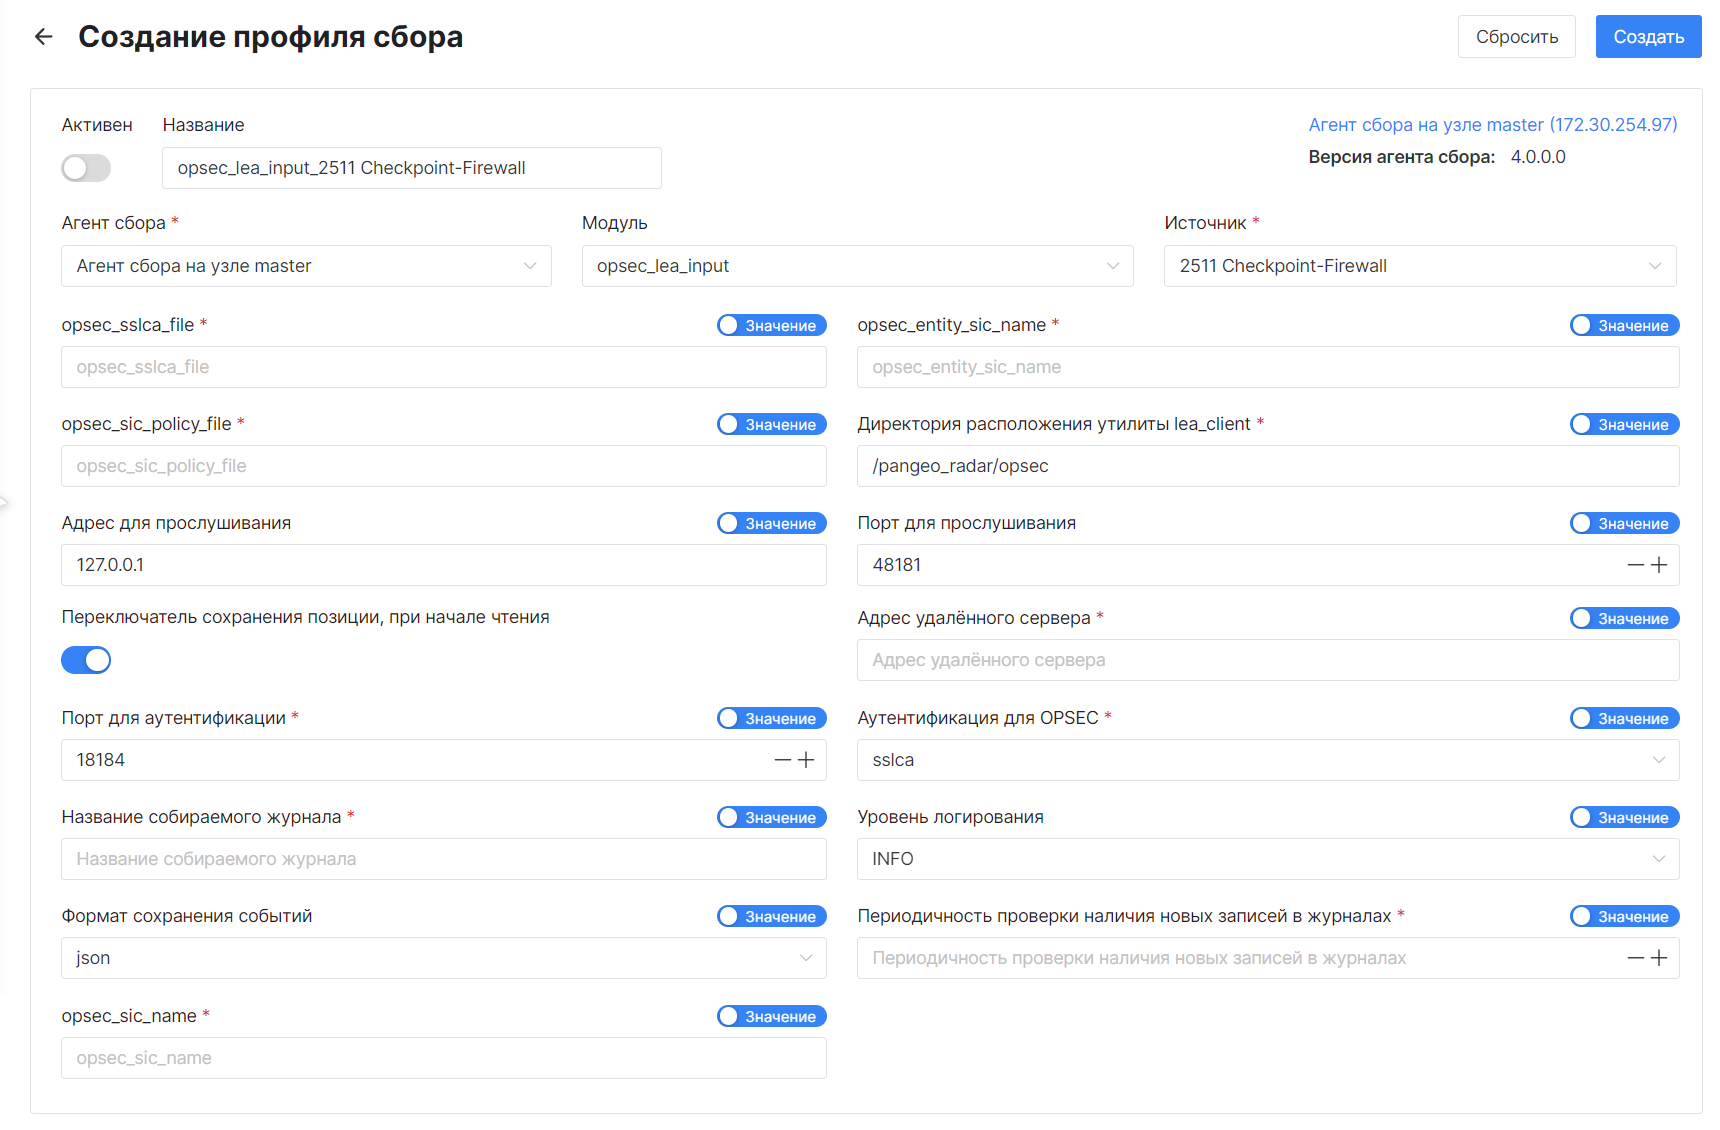Go back using the arrow icon
This screenshot has height=1130, width=1720.
tap(43, 37)
